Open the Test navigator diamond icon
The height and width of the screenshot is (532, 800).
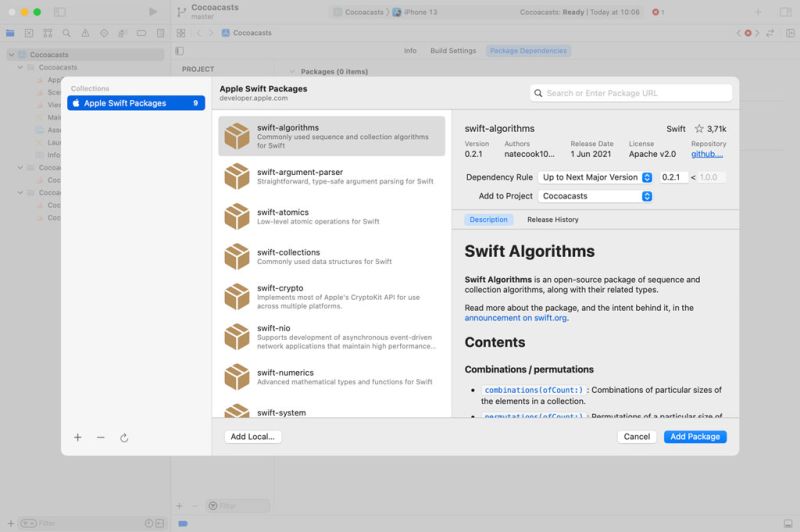104,33
